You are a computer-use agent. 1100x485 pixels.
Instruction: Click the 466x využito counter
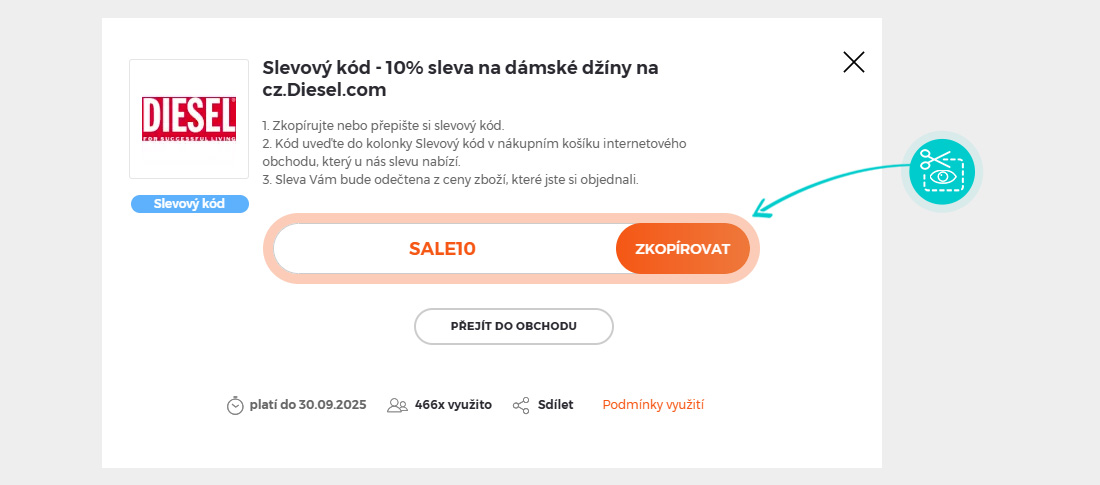coord(453,405)
